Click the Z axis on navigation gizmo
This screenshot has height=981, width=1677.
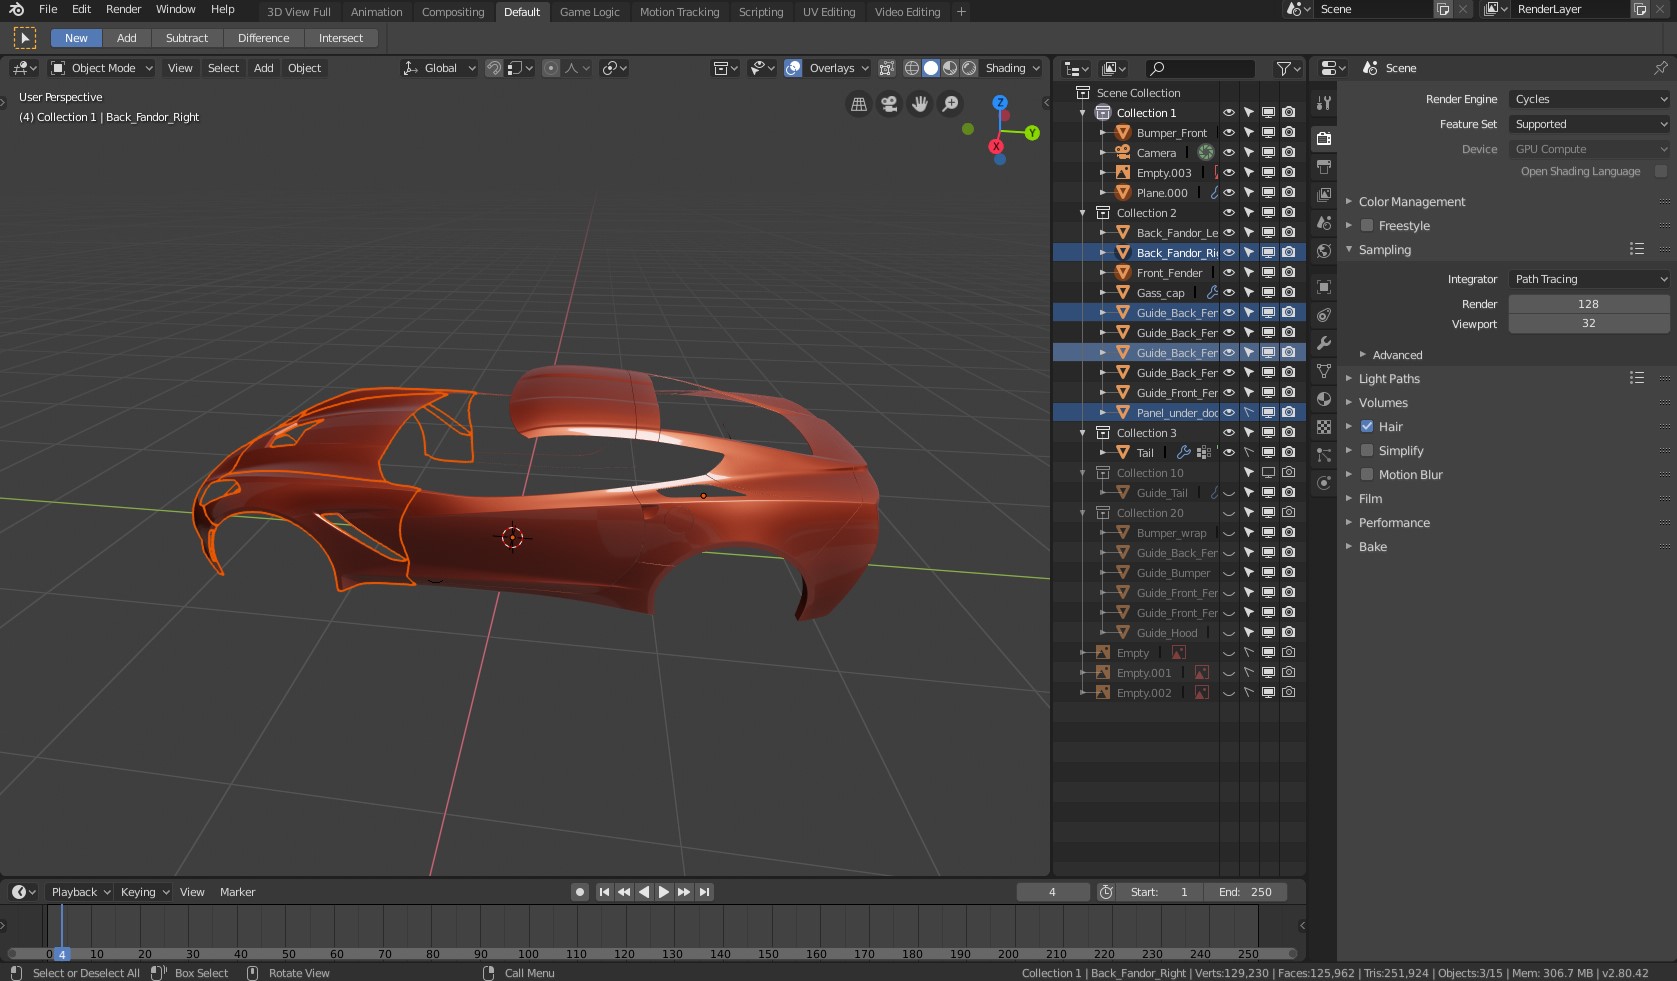(x=1000, y=103)
